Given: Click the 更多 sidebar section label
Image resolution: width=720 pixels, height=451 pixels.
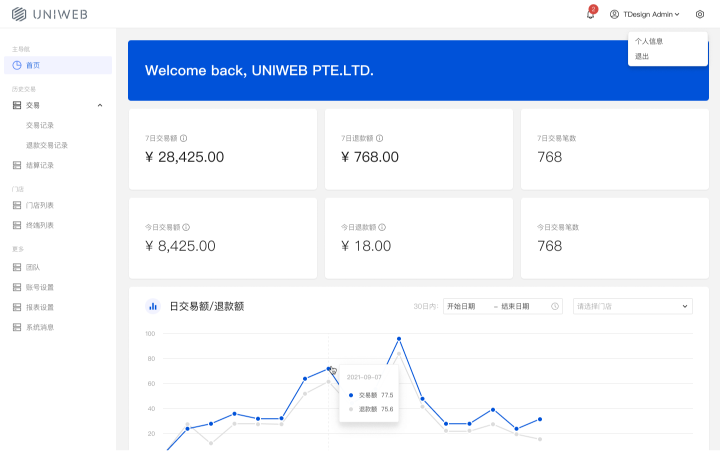Looking at the screenshot, I should coord(18,249).
